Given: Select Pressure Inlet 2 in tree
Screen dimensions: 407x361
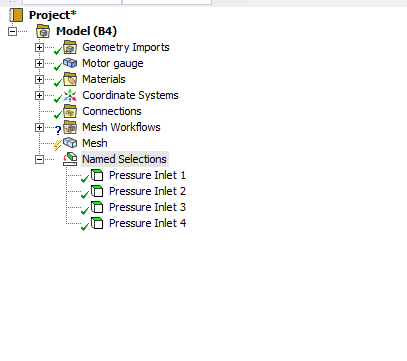Looking at the screenshot, I should pos(147,191).
